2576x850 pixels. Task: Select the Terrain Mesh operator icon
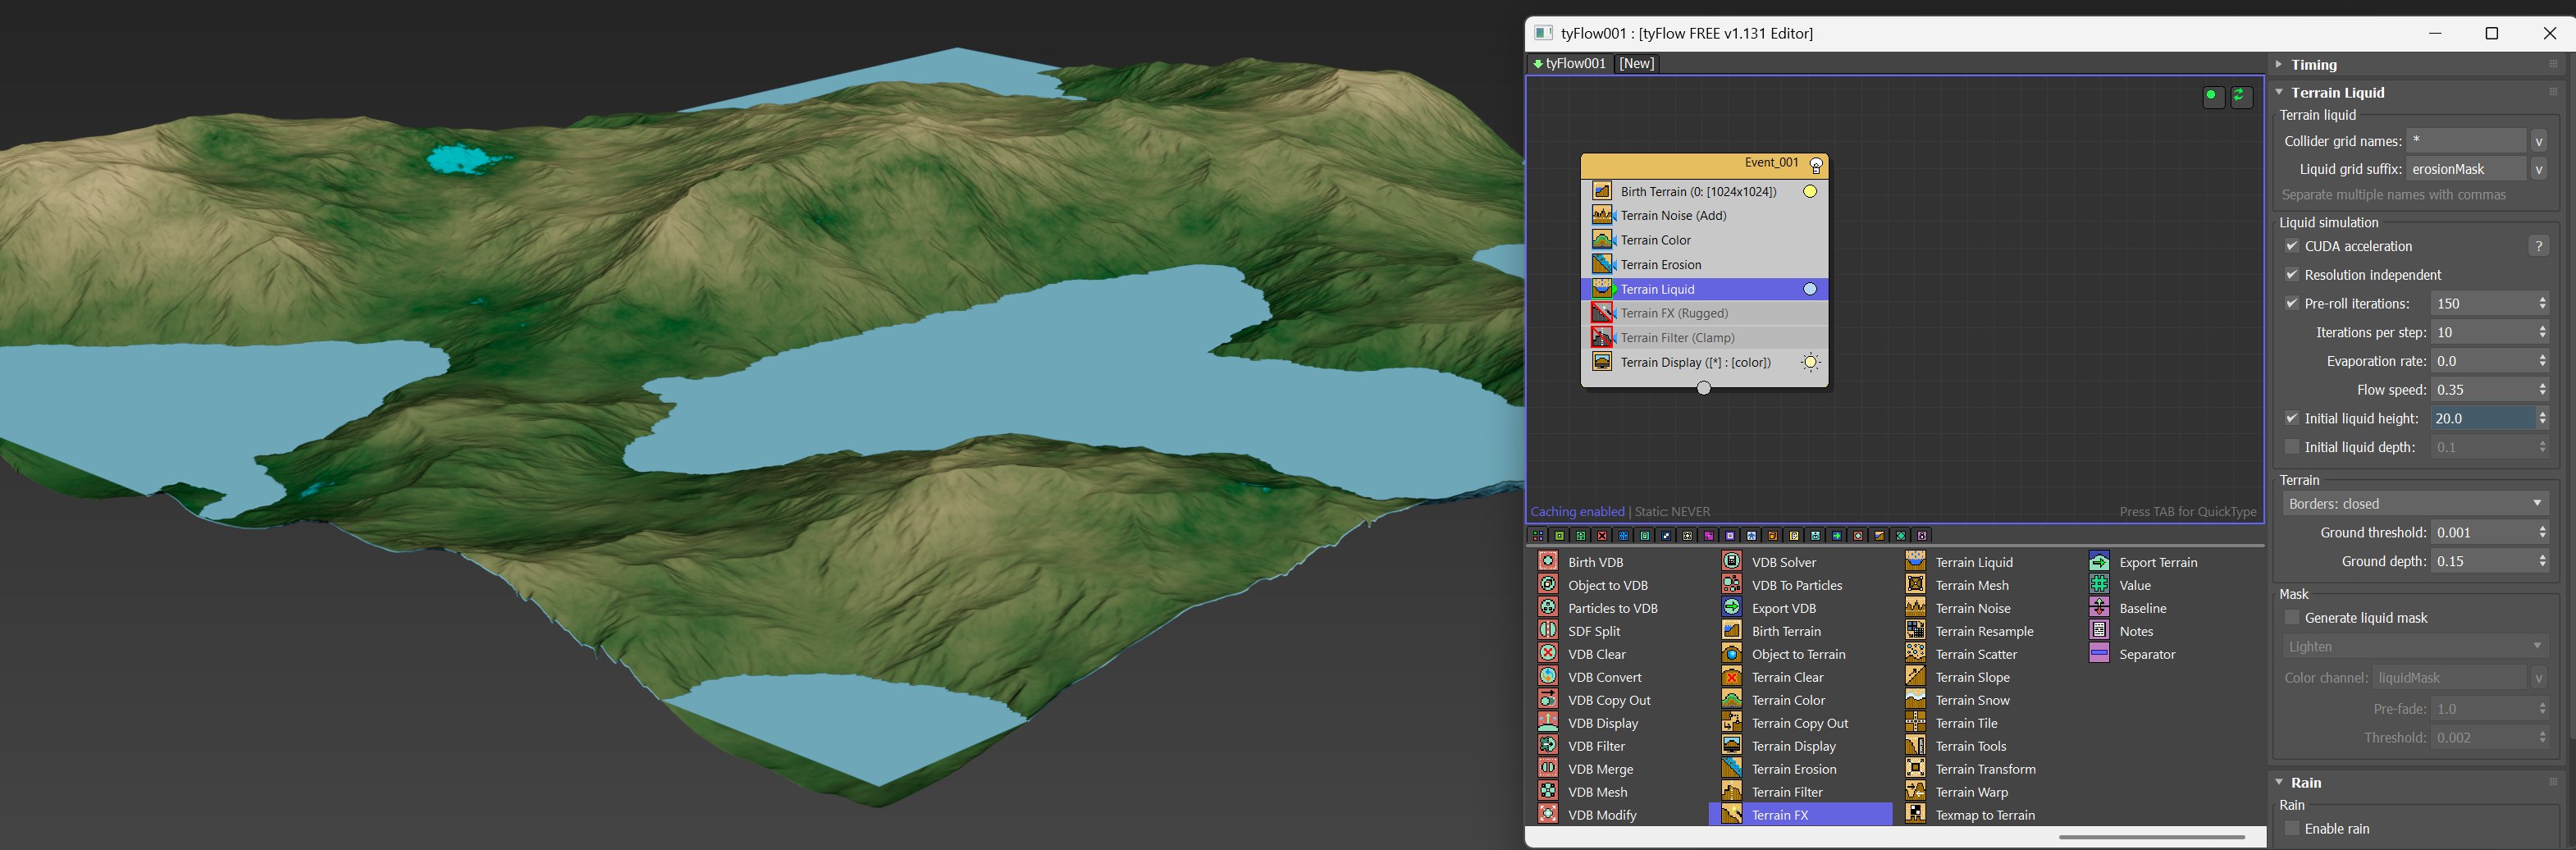coord(1915,584)
